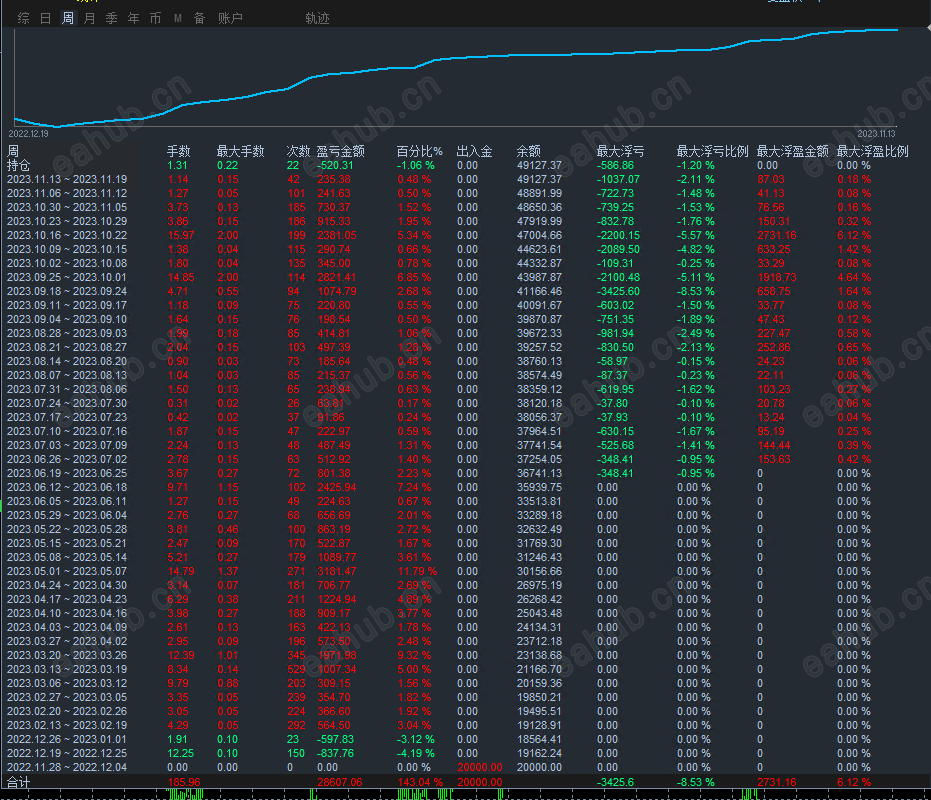Sort by the 出入金 column header
Viewport: 931px width, 800px height.
tap(474, 151)
